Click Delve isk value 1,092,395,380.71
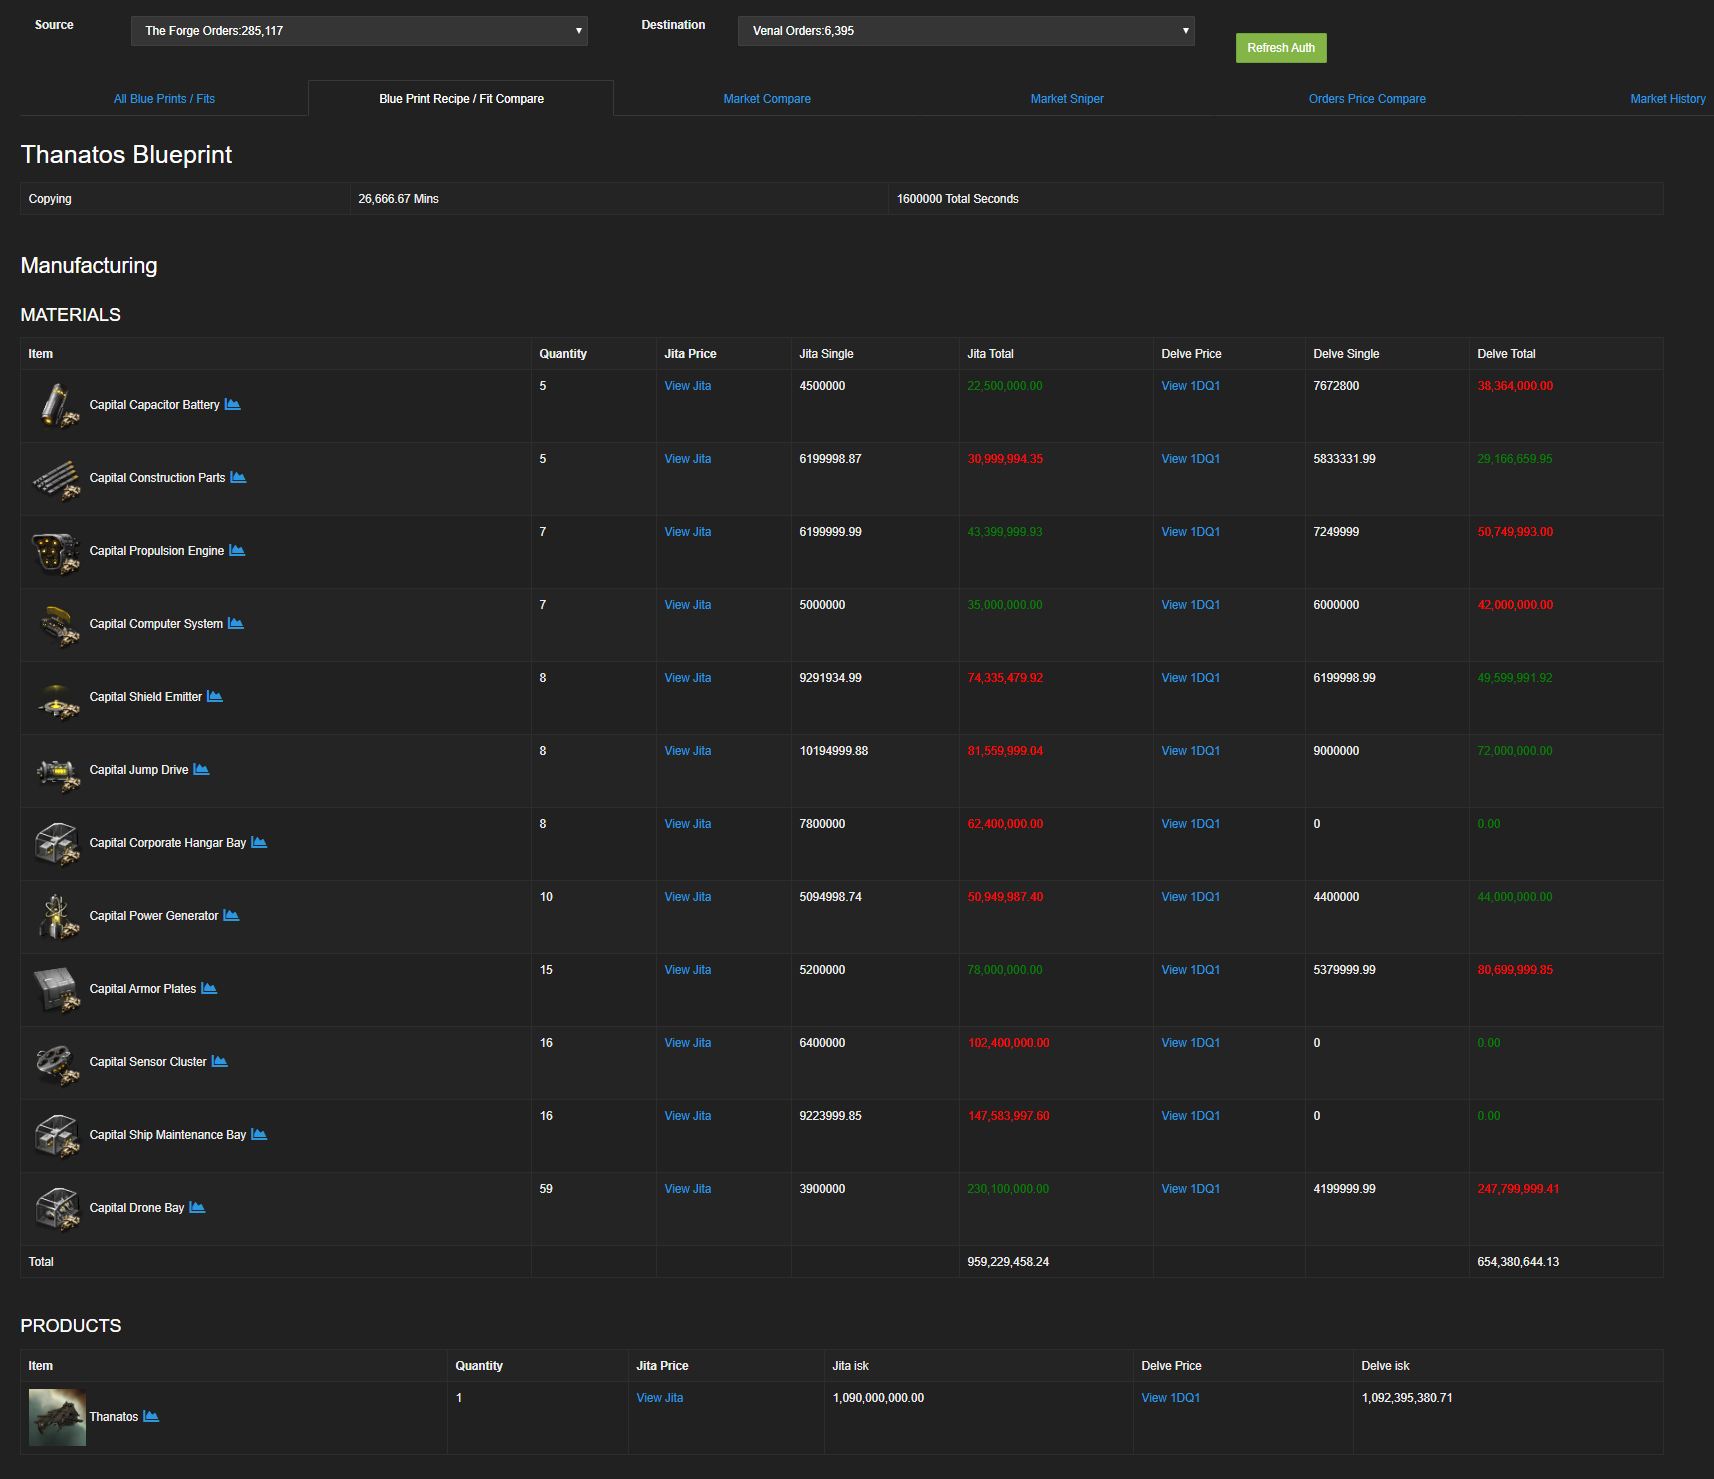The height and width of the screenshot is (1479, 1714). coord(1407,1398)
